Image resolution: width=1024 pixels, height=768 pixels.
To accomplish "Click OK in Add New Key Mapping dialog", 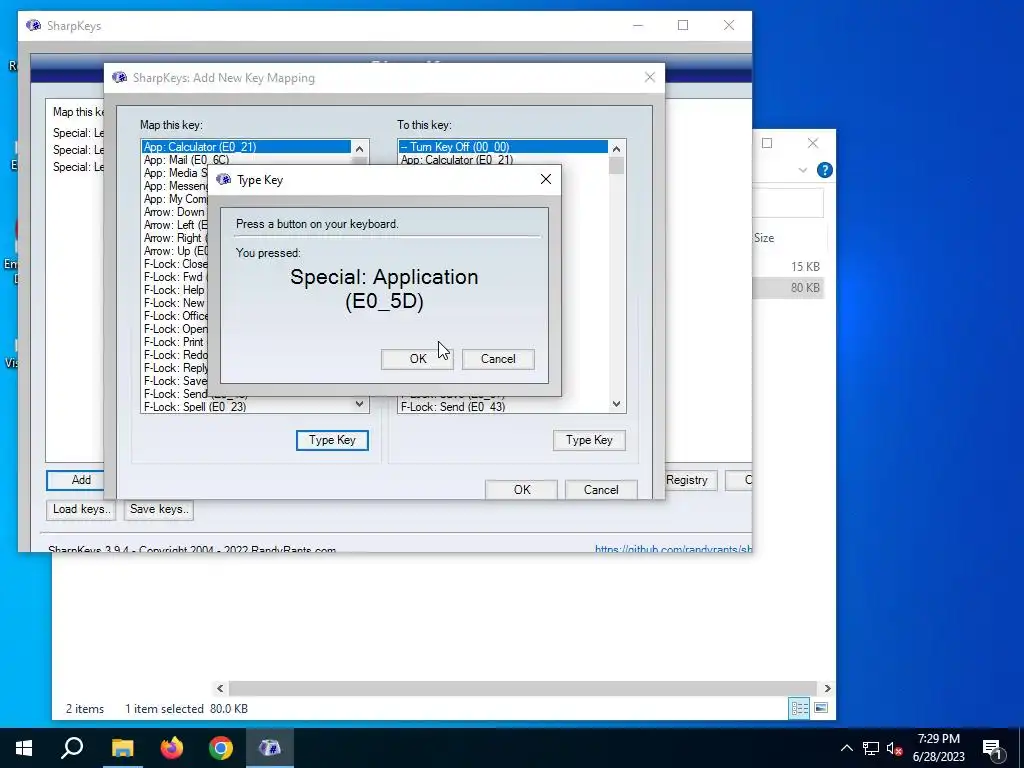I will click(521, 490).
